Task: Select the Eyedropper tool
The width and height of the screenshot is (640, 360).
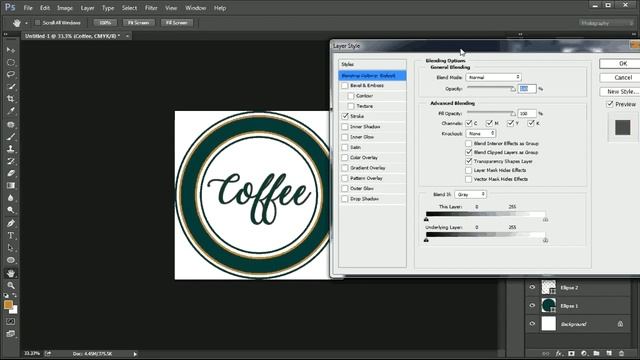Action: tap(11, 111)
